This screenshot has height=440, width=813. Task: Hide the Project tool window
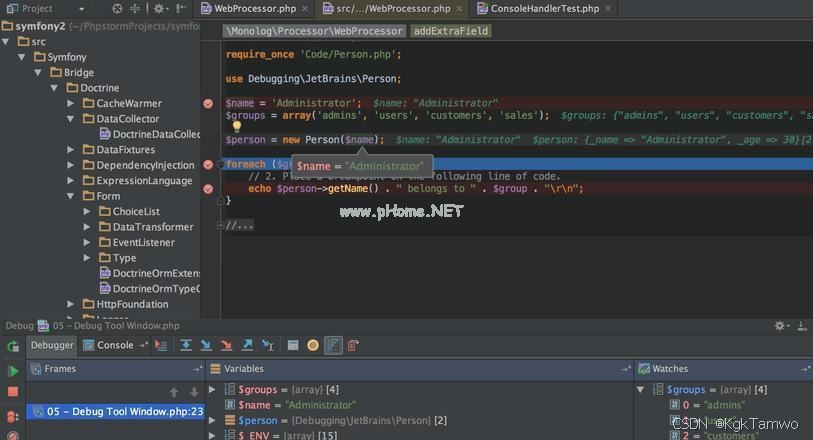point(181,8)
